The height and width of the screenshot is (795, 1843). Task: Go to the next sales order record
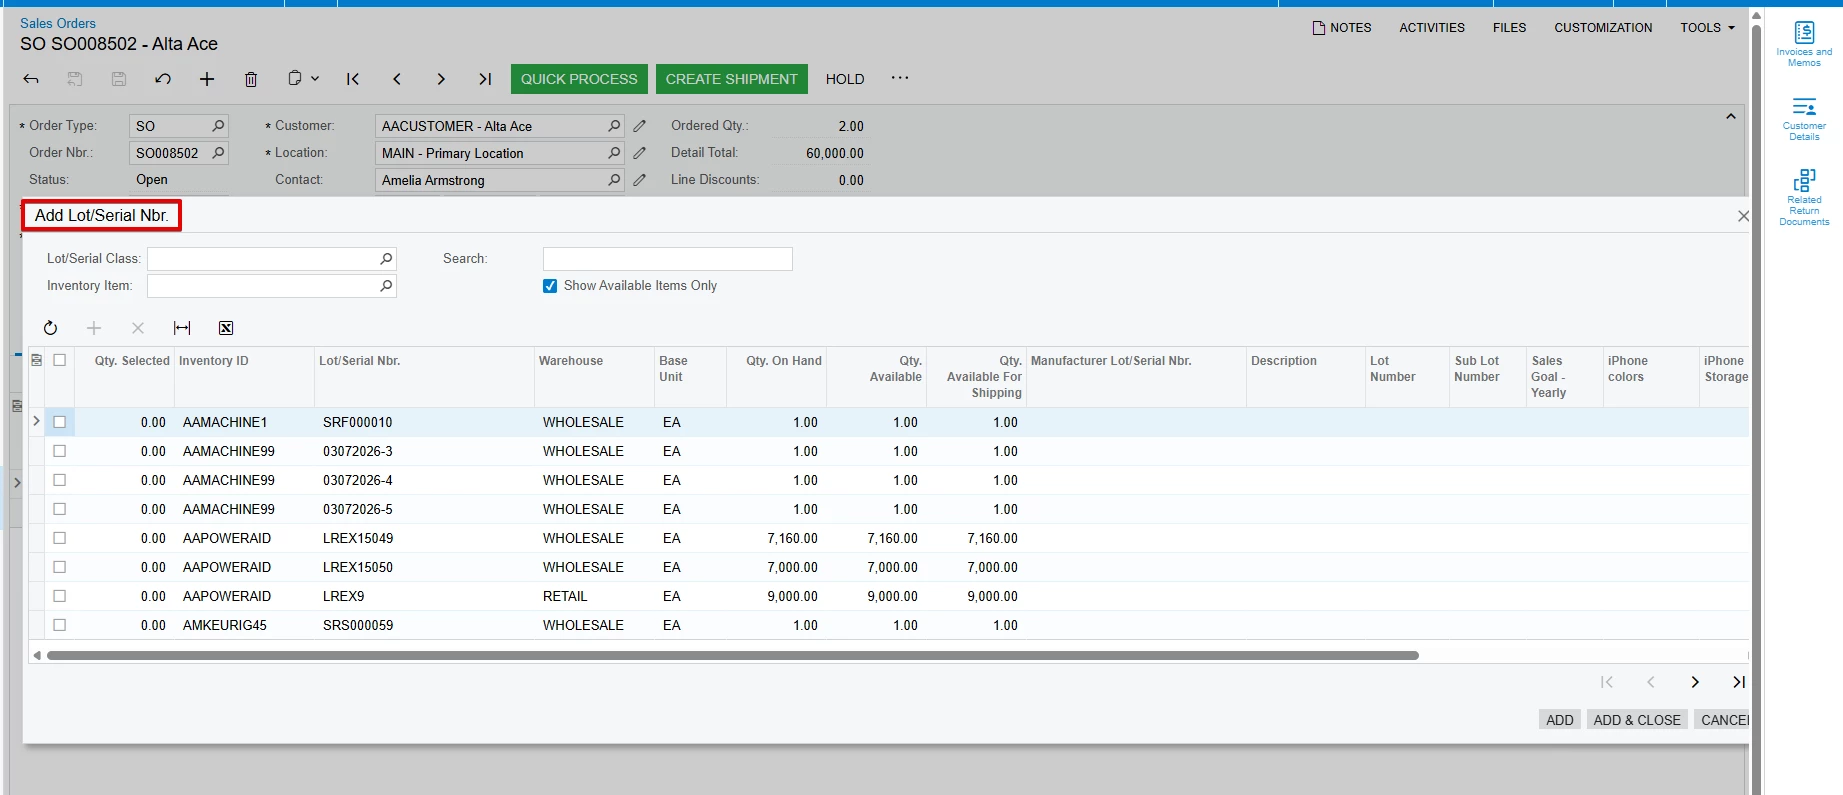[441, 79]
